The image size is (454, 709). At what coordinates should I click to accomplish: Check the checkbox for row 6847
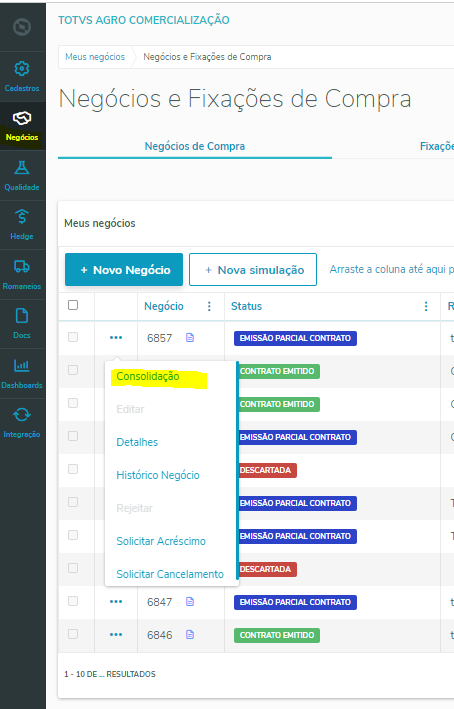point(73,601)
